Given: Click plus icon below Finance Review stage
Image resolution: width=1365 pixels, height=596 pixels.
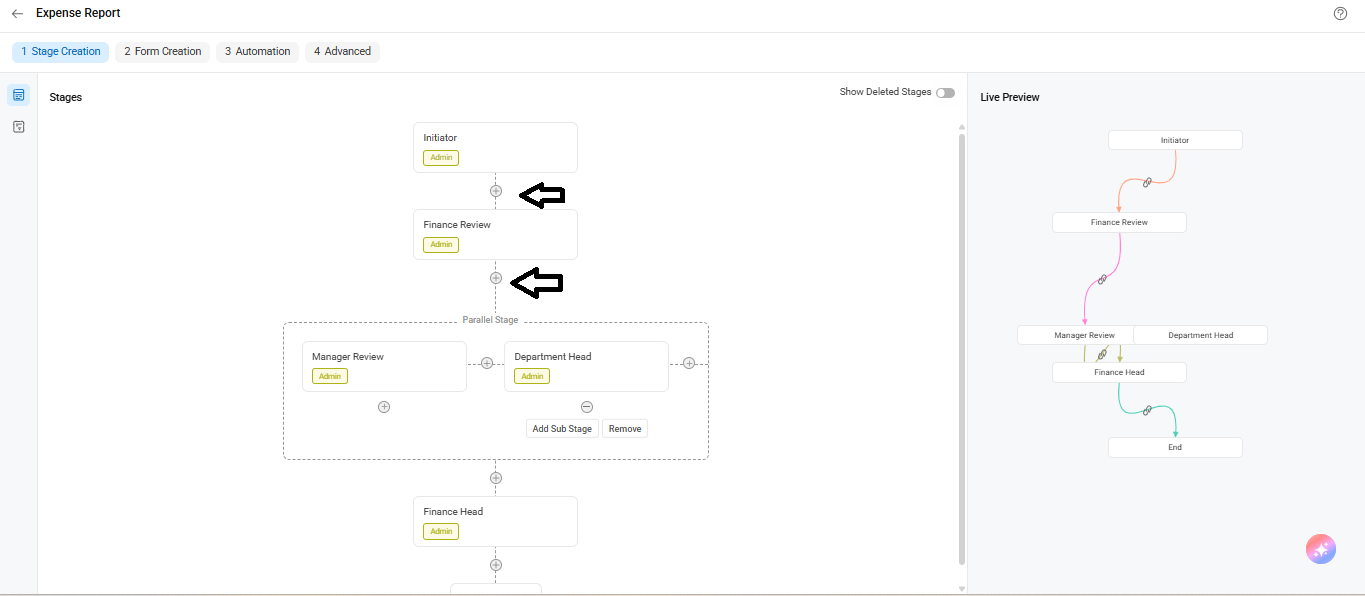Looking at the screenshot, I should pos(496,278).
